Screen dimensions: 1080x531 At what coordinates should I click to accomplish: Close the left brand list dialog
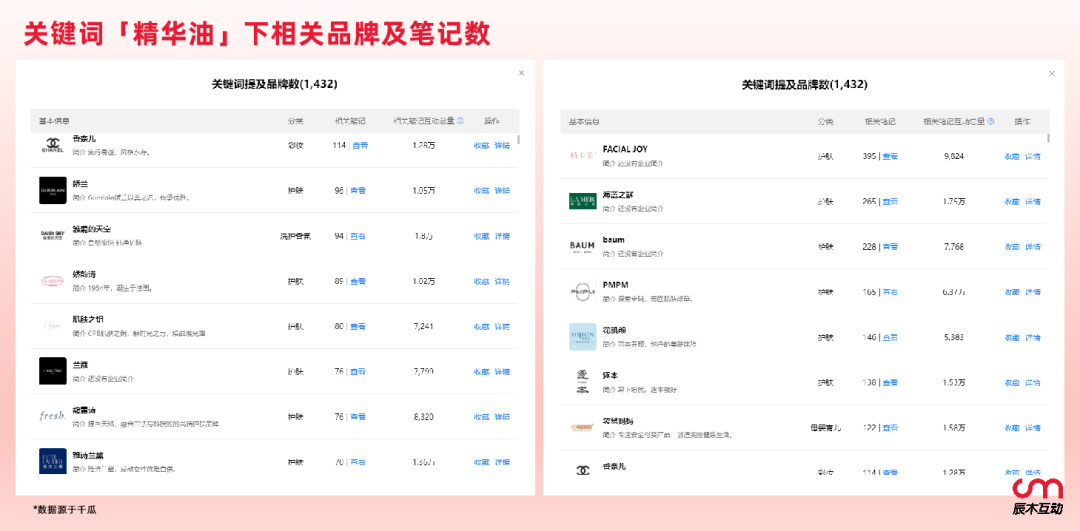(x=521, y=72)
